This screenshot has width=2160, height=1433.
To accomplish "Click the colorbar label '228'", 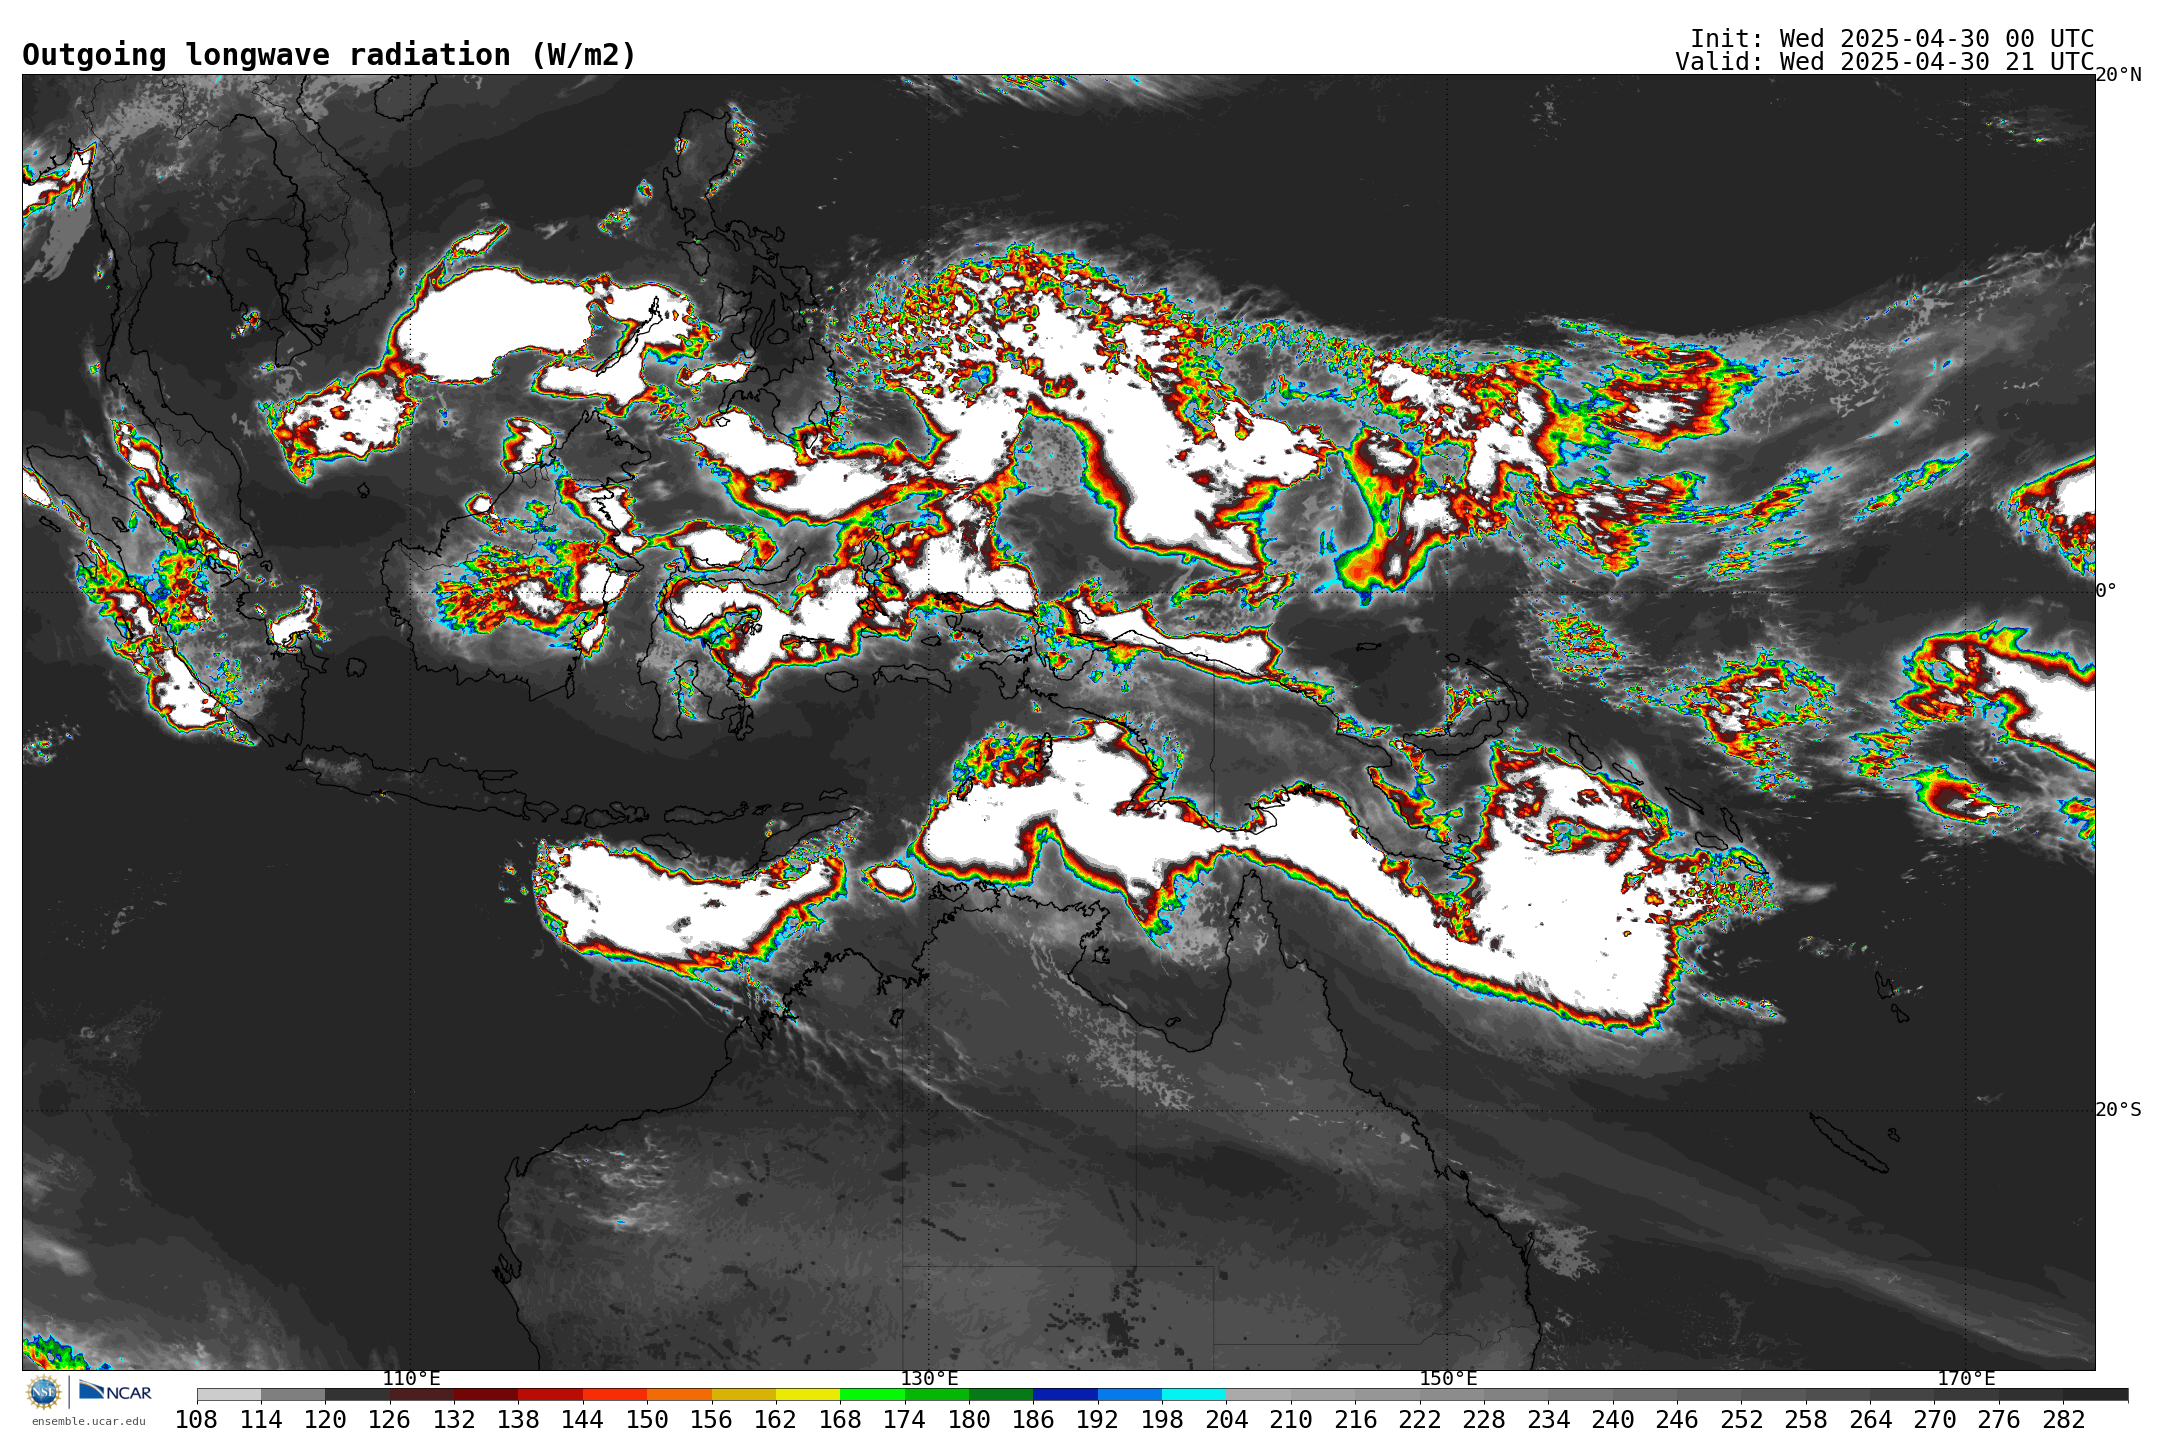I will tap(1484, 1420).
